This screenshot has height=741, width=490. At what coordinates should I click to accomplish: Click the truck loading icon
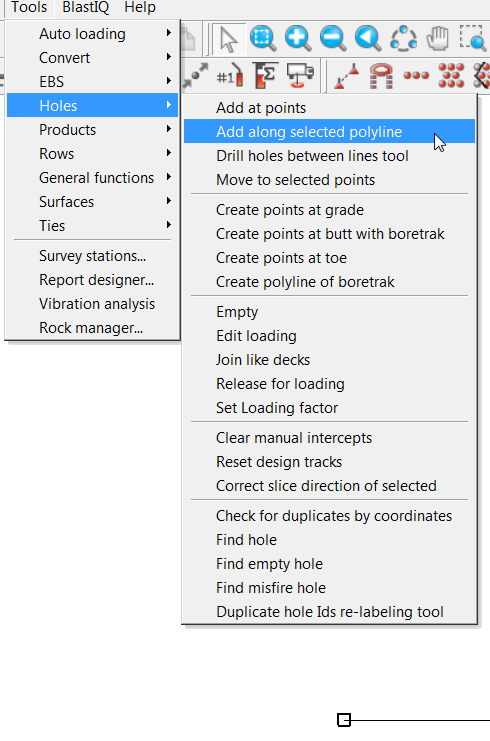pyautogui.click(x=301, y=76)
